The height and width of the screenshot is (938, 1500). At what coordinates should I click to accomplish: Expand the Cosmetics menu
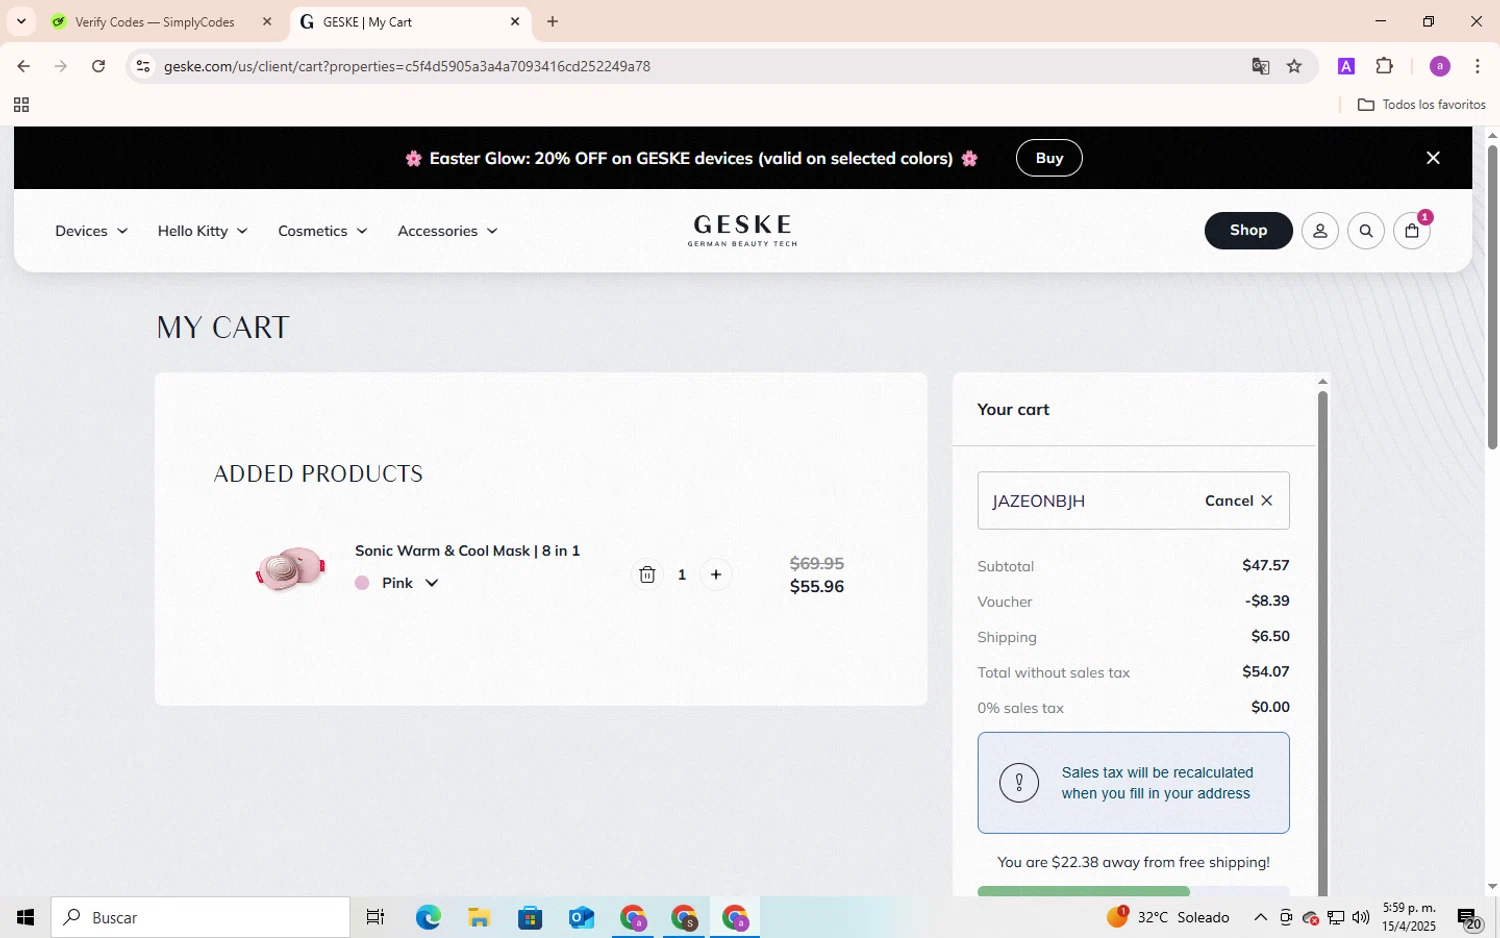[322, 231]
